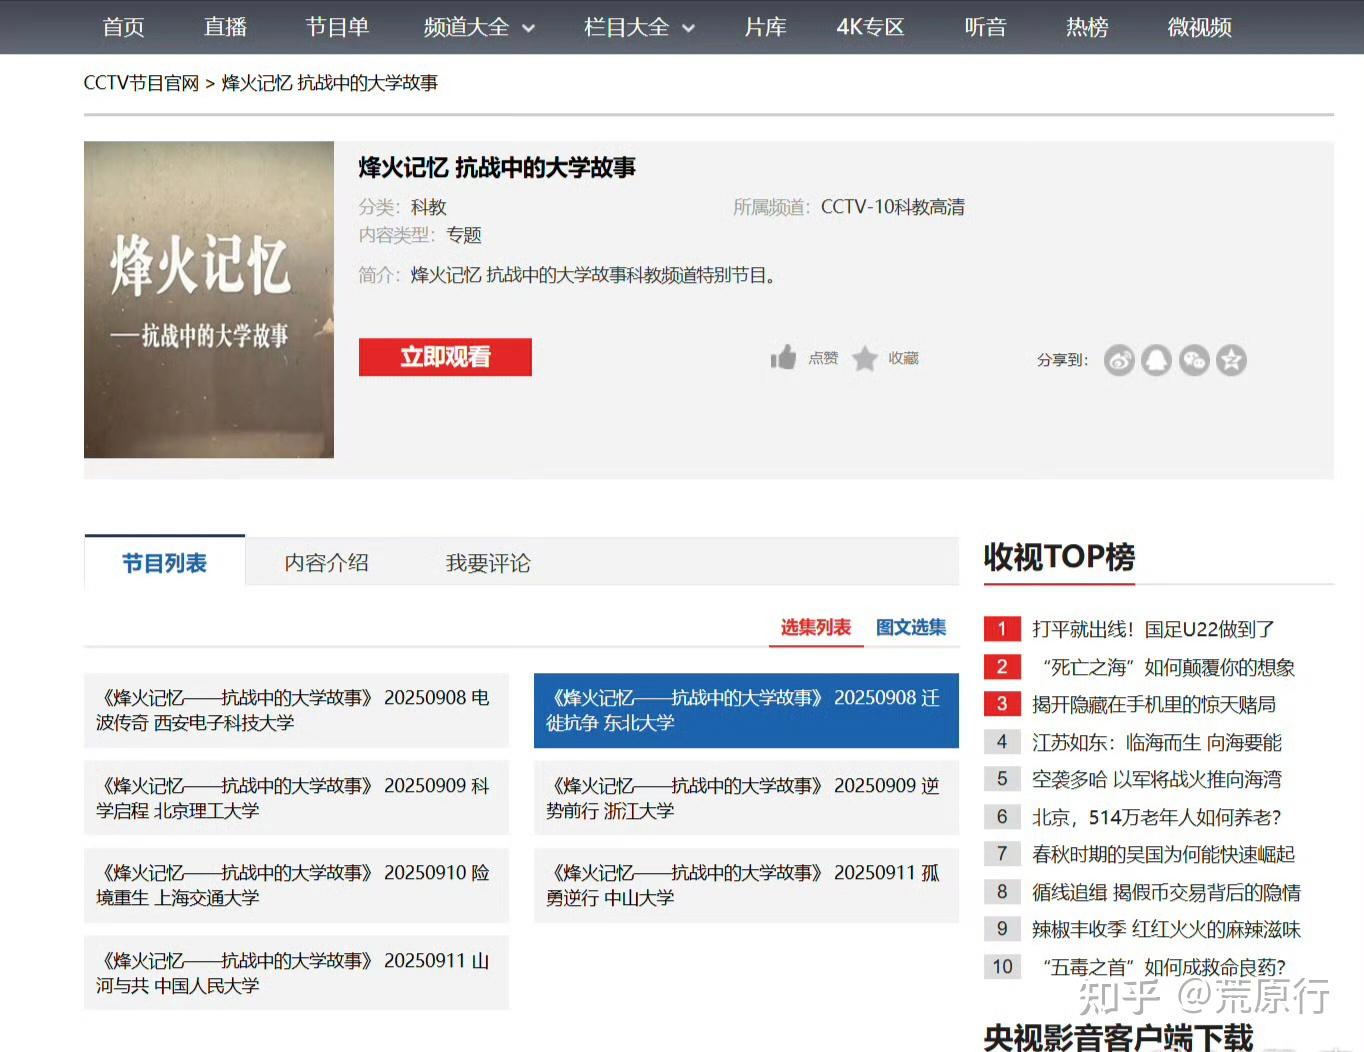Viewport: 1364px width, 1052px height.
Task: Open episode 20250908 电波传奇 西安电子科技大学
Action: pyautogui.click(x=296, y=710)
